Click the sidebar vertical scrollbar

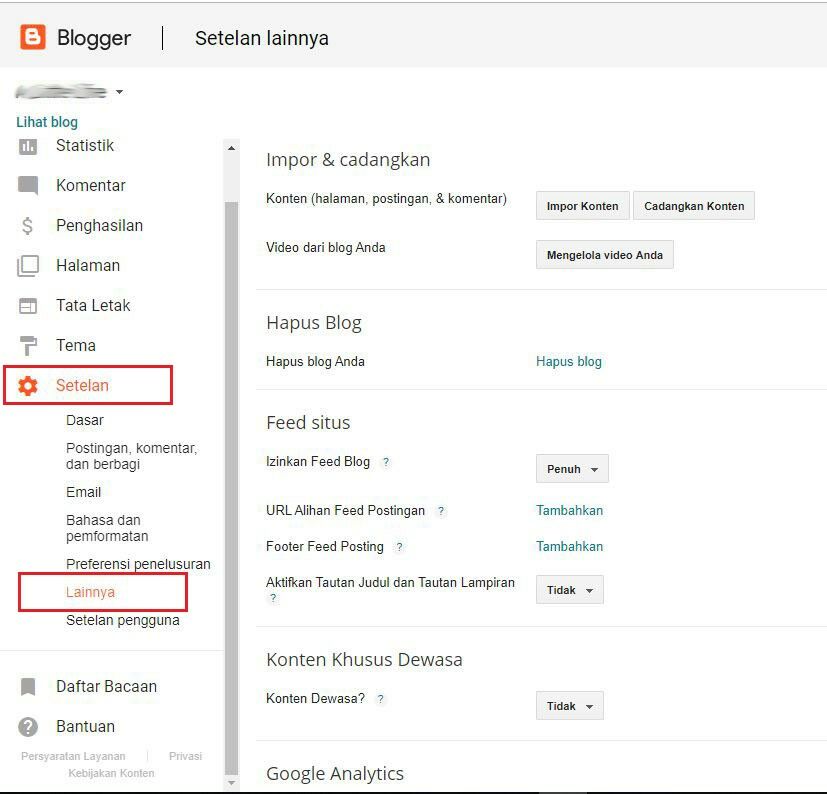232,480
